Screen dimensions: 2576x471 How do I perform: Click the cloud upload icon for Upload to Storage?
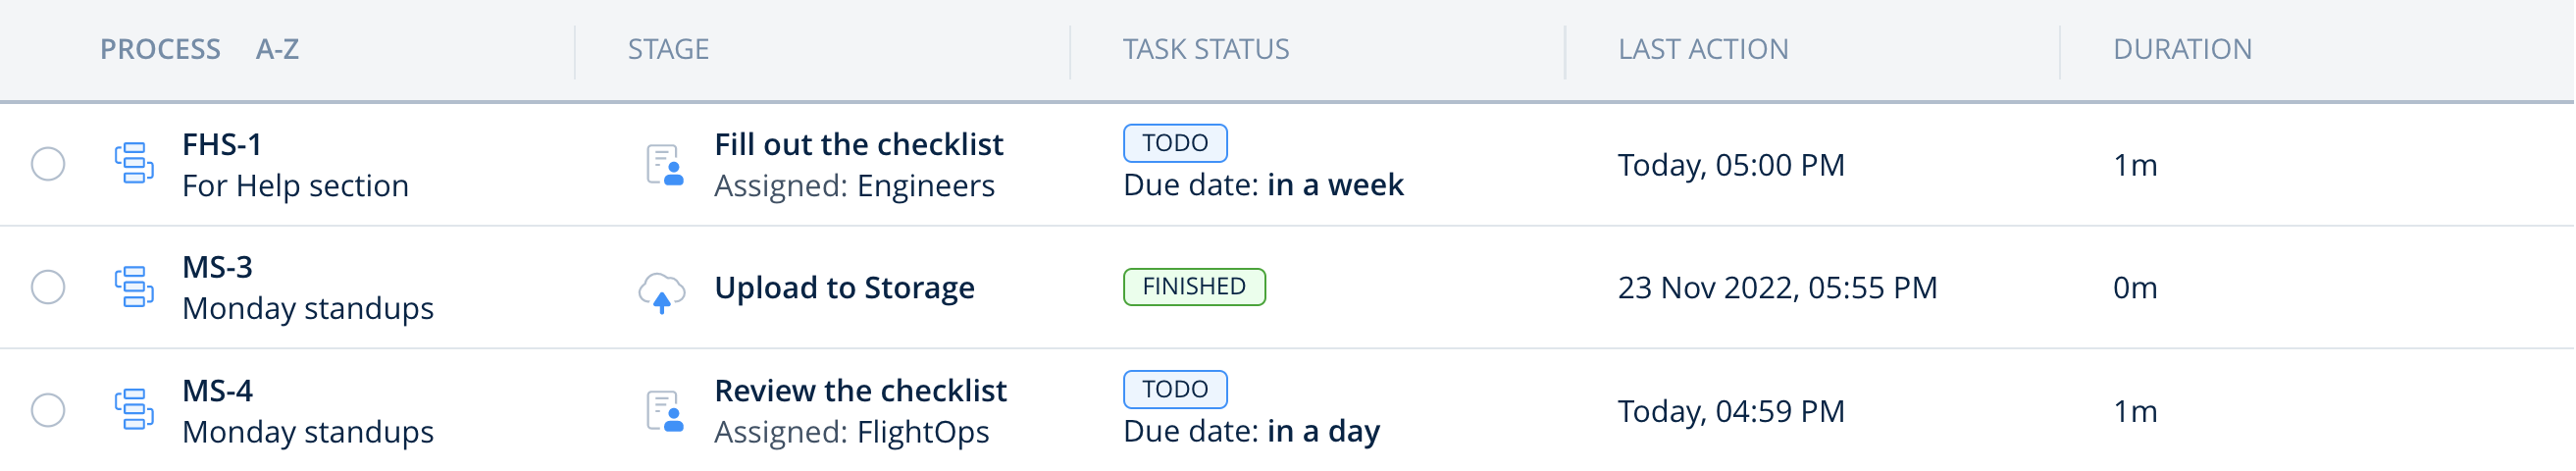point(661,291)
